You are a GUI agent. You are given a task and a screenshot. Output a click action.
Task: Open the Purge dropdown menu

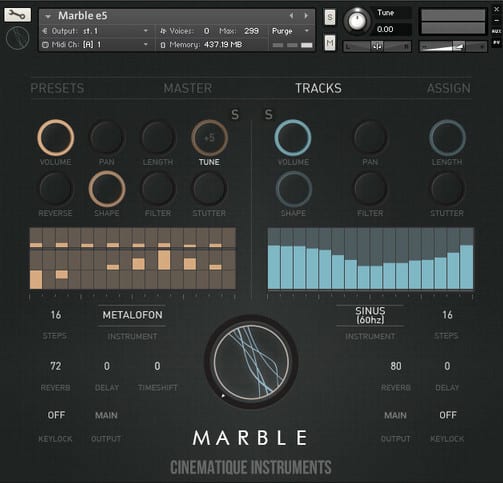[291, 31]
